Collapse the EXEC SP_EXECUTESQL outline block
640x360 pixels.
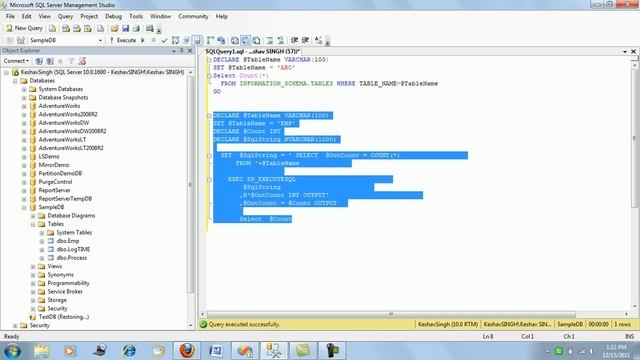tap(209, 179)
